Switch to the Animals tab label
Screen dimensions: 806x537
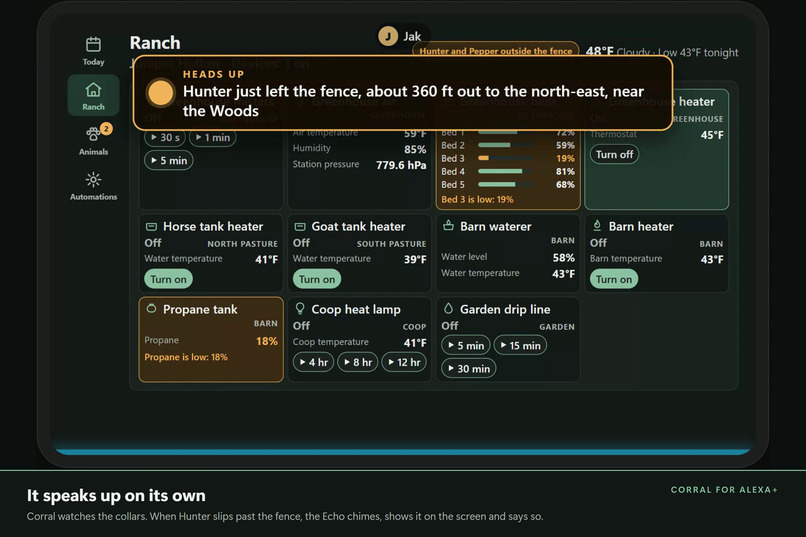point(93,152)
